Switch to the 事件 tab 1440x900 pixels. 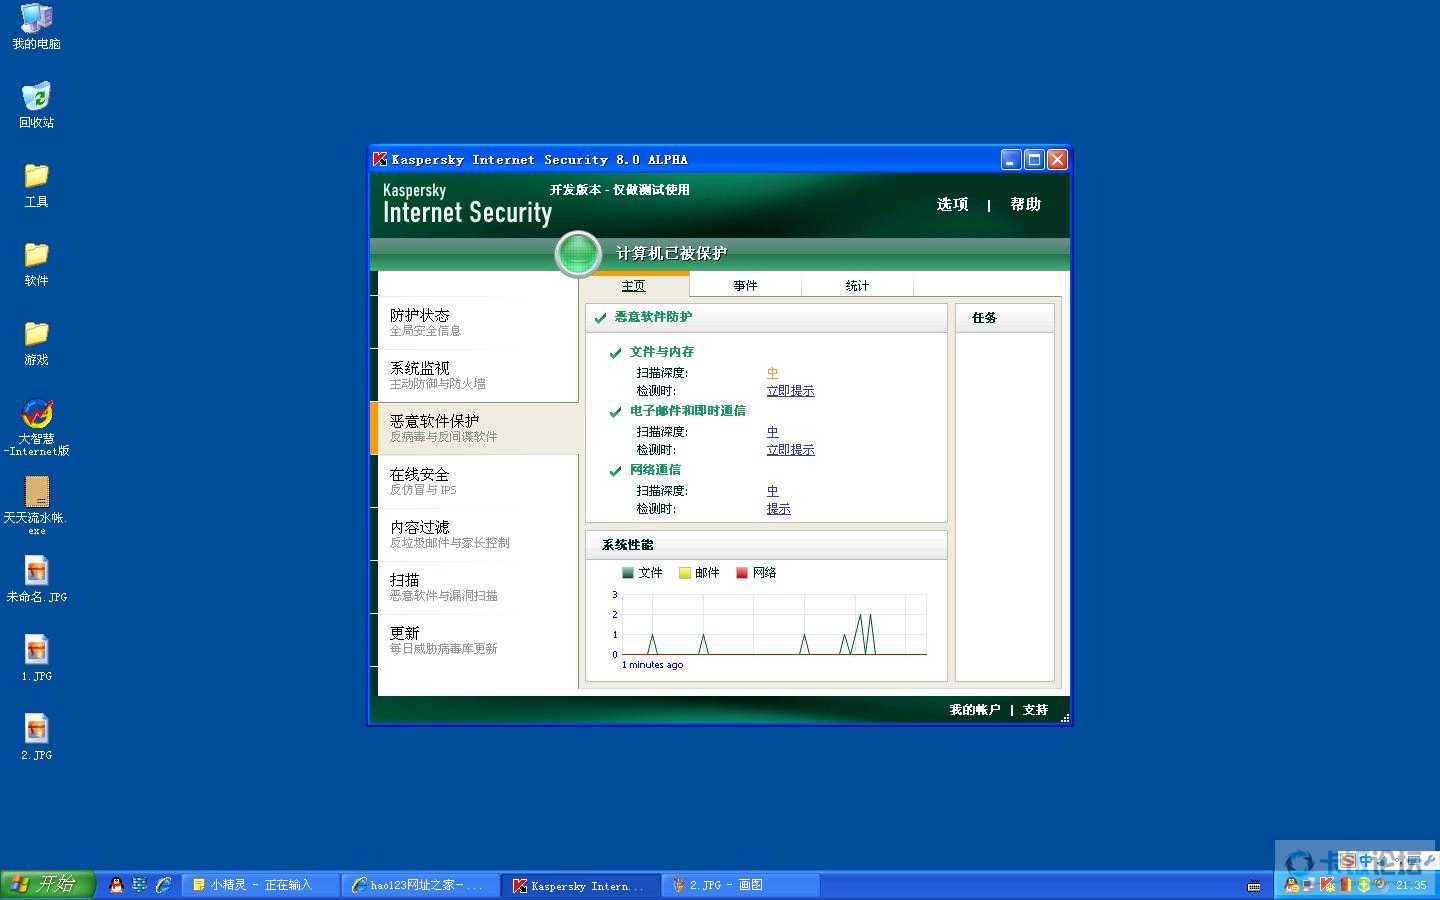pos(745,286)
